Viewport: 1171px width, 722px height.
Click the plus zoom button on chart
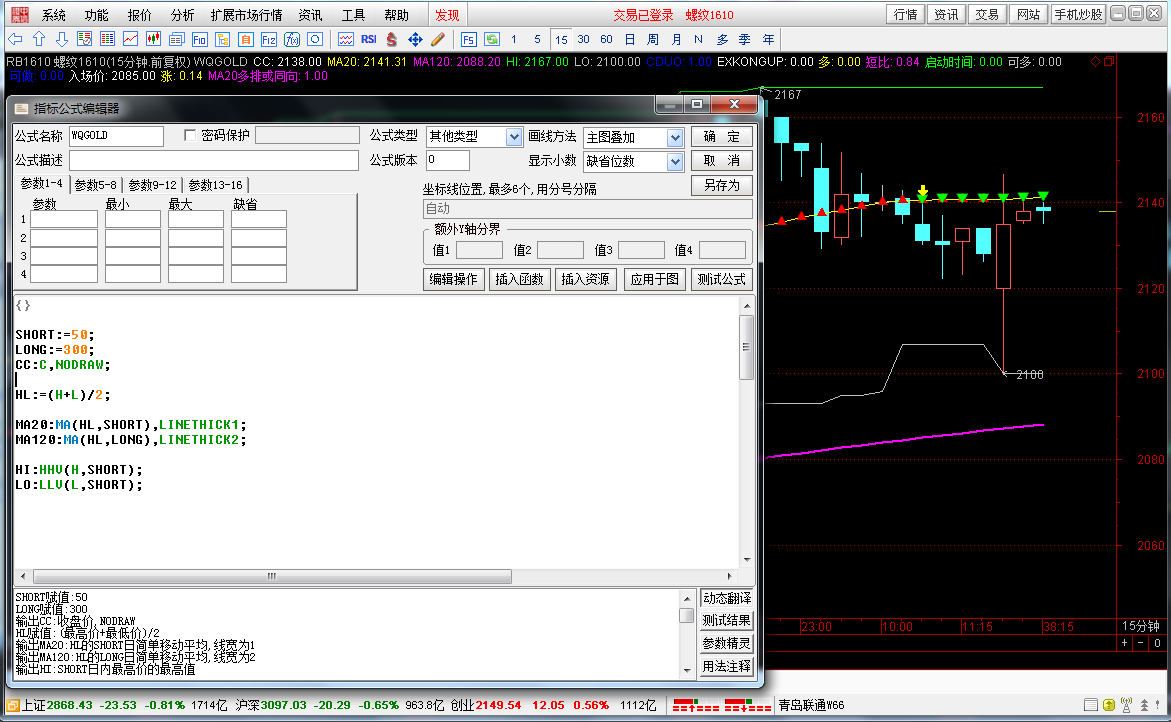pos(1125,643)
